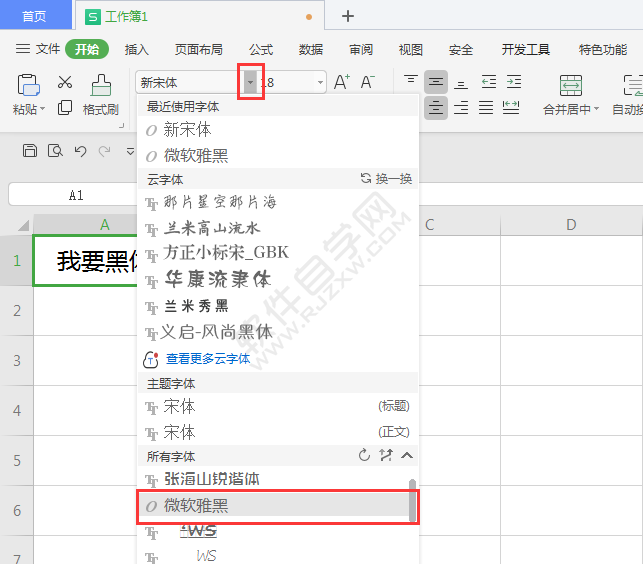Select cloud font 那片星空那片海

[278, 202]
